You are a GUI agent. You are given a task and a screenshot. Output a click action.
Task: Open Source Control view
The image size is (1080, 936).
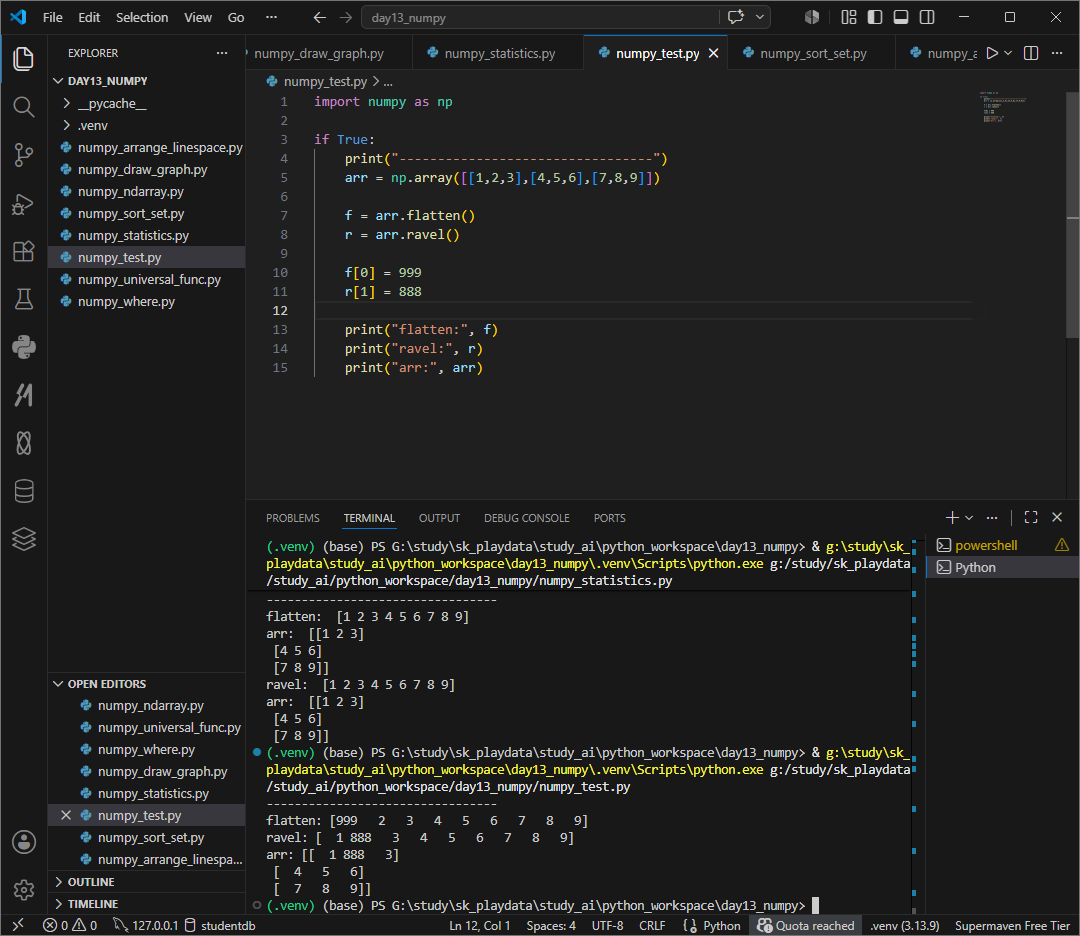pyautogui.click(x=23, y=155)
